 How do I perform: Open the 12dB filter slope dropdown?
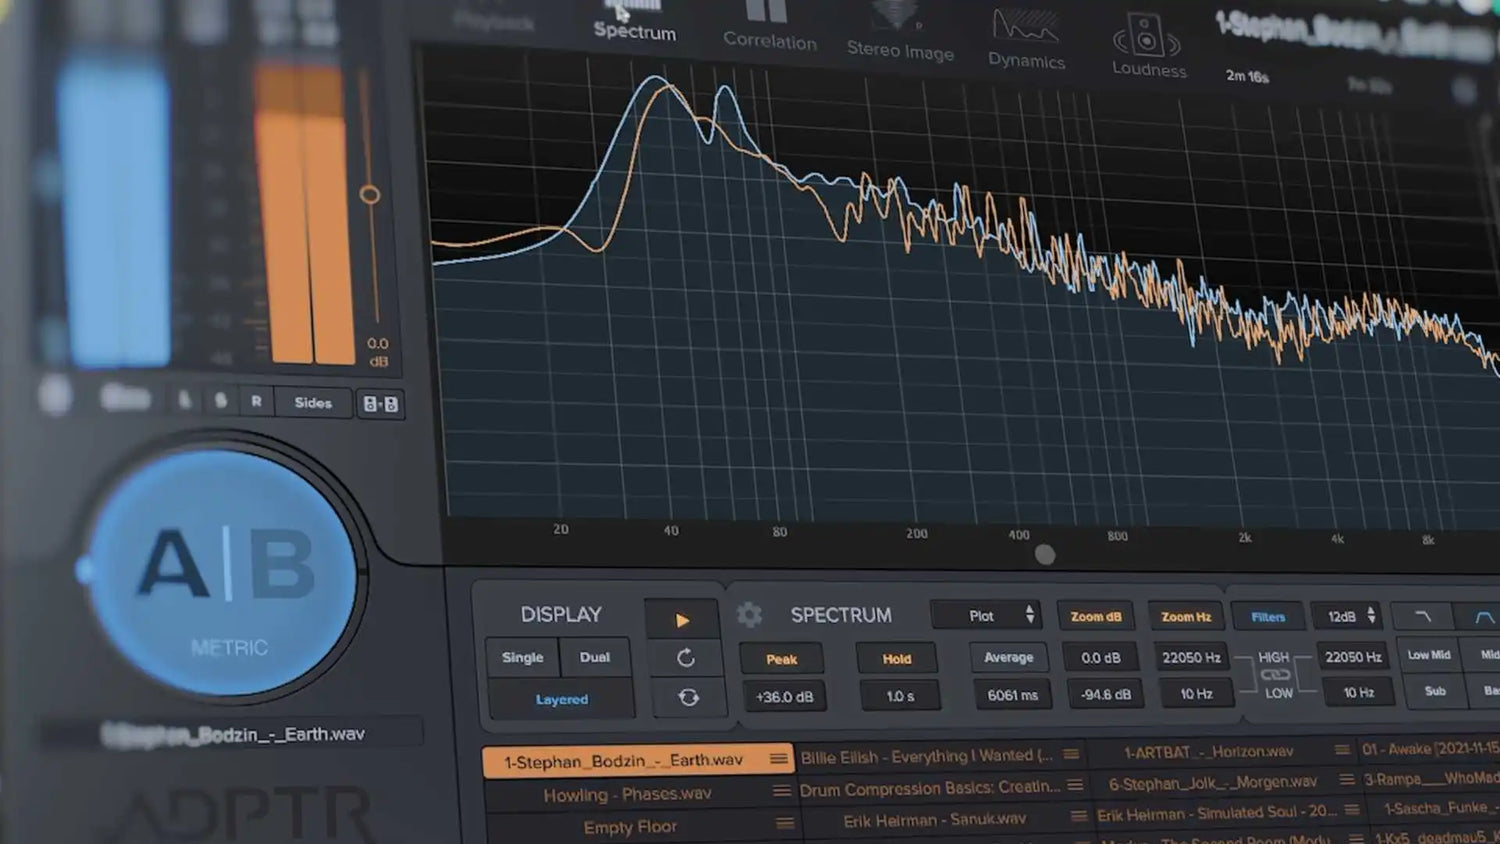pyautogui.click(x=1350, y=617)
